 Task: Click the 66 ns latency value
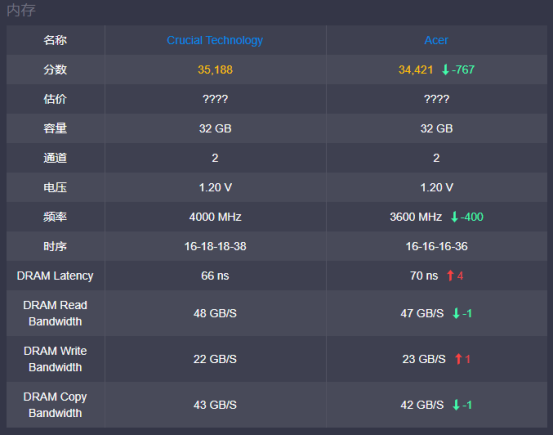pyautogui.click(x=215, y=276)
